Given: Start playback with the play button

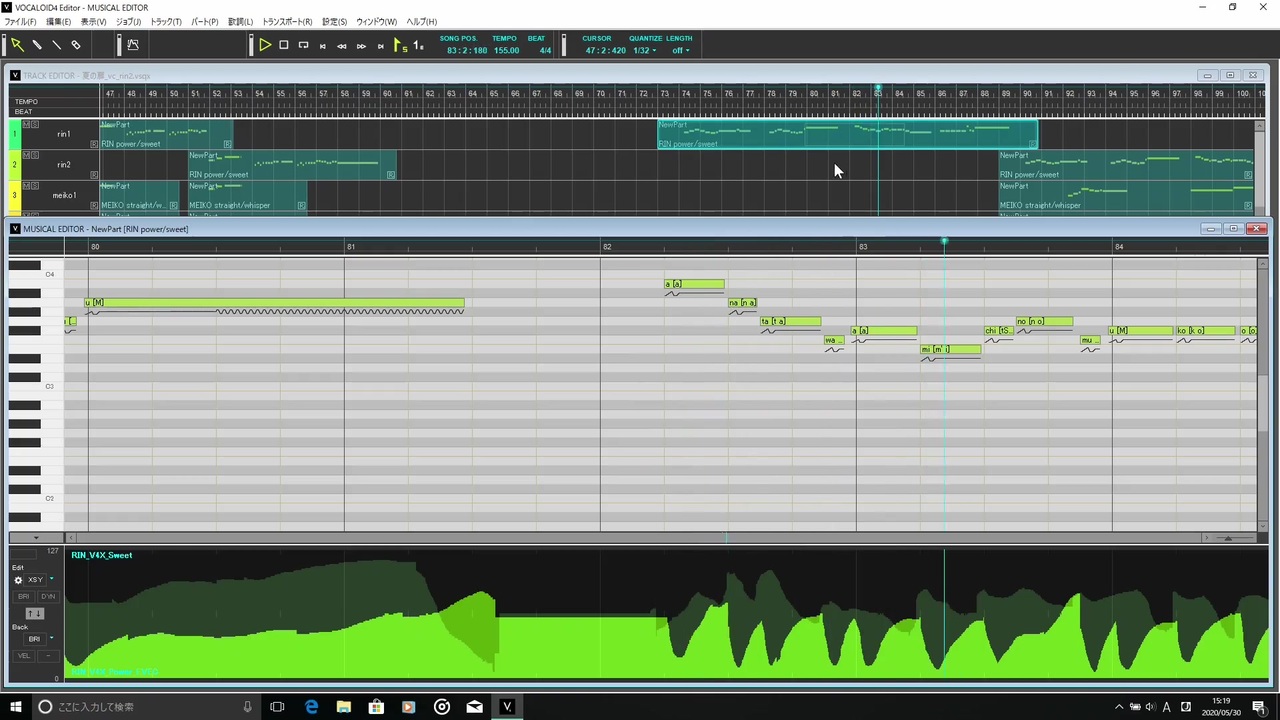Looking at the screenshot, I should pos(265,45).
